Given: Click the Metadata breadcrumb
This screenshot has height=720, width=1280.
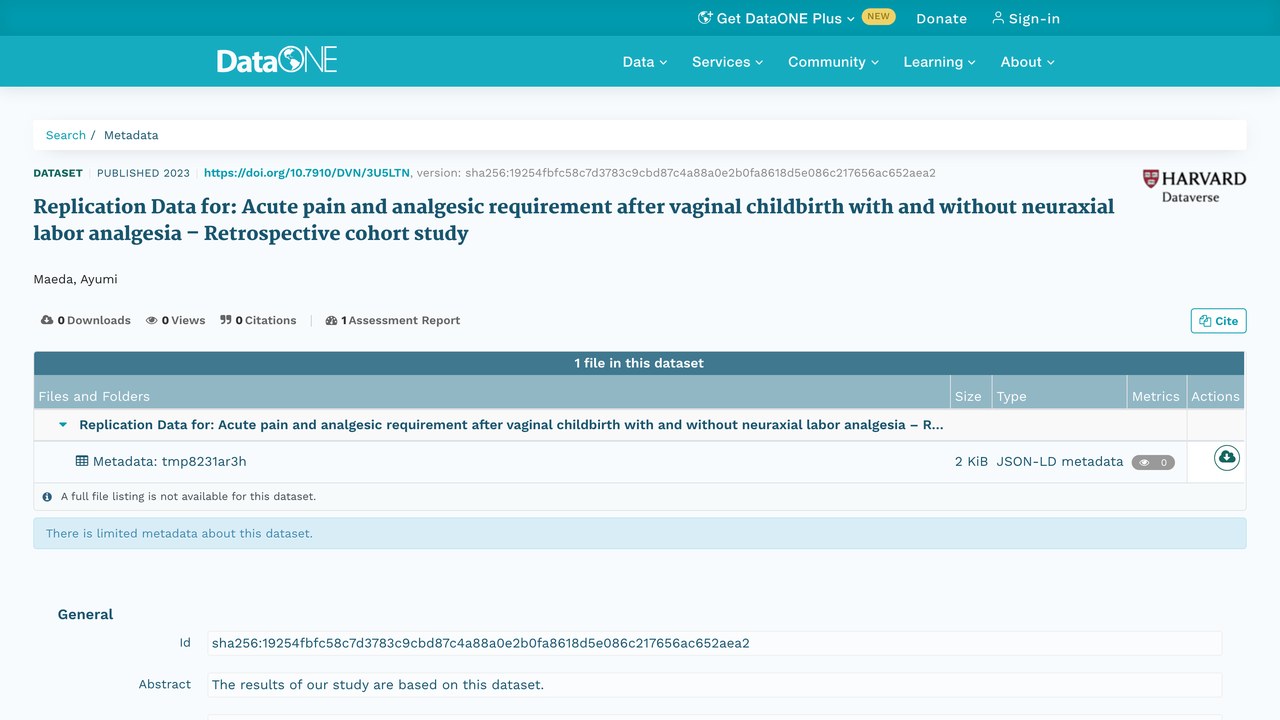Looking at the screenshot, I should pos(131,135).
